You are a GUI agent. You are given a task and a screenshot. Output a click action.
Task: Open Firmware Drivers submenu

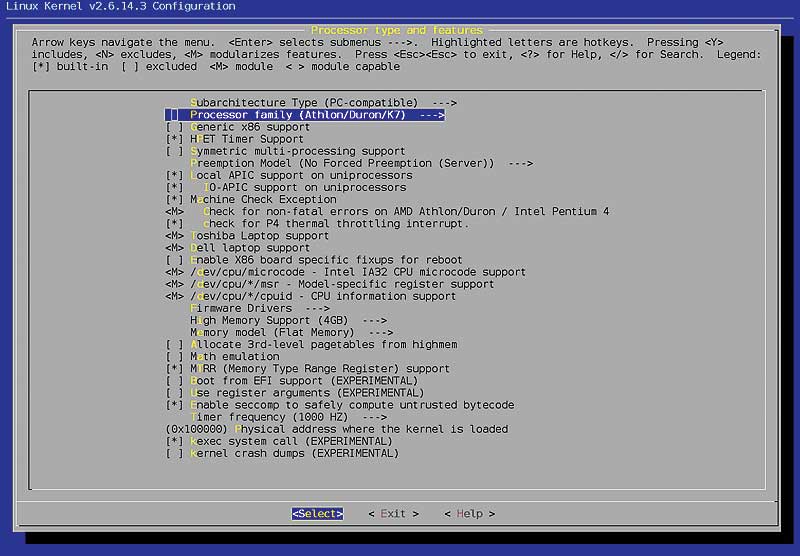pos(260,308)
